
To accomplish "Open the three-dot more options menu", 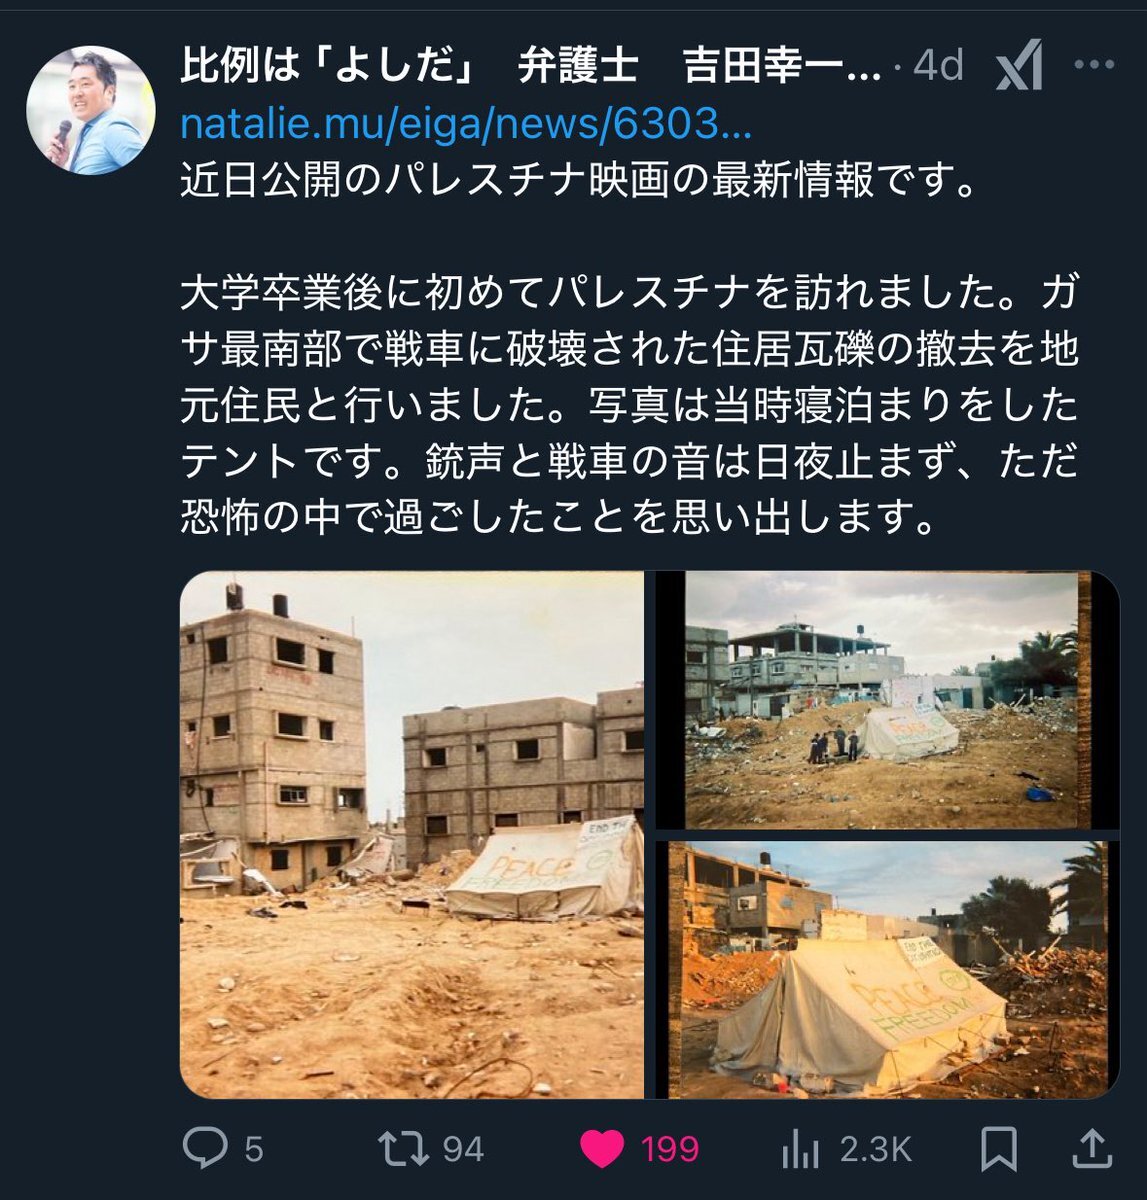I will (1093, 65).
